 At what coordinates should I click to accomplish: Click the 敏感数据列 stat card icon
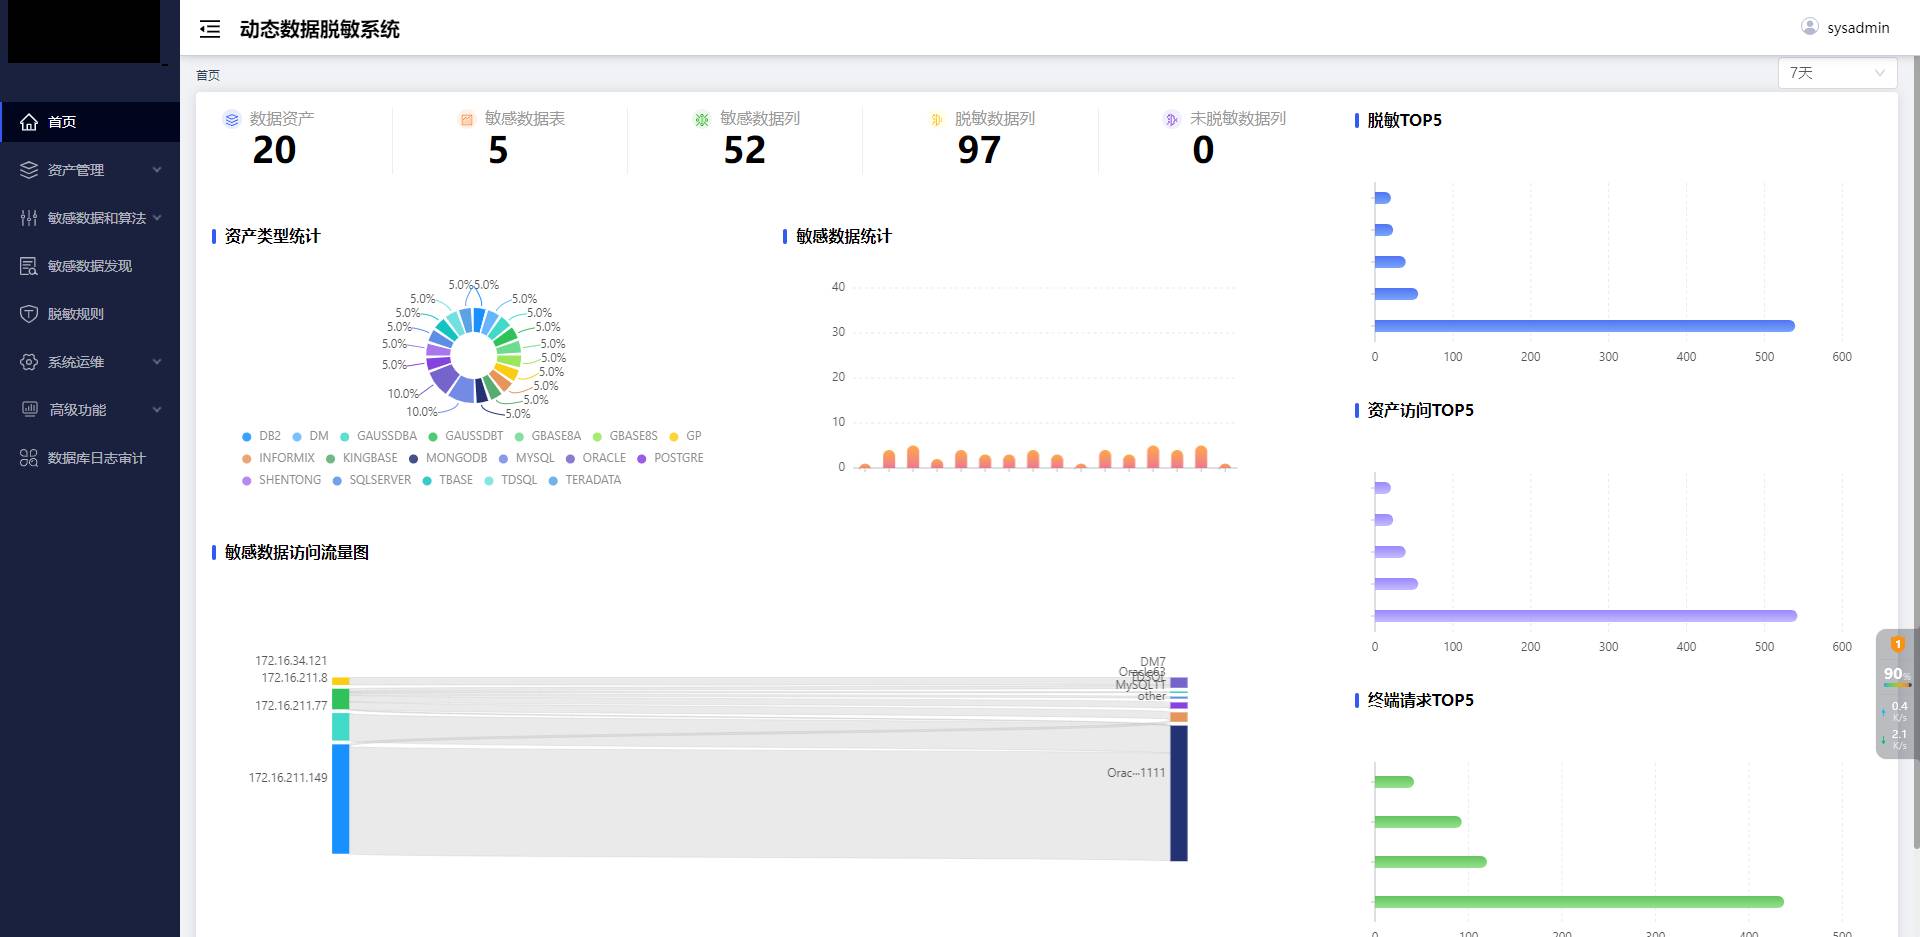[702, 119]
